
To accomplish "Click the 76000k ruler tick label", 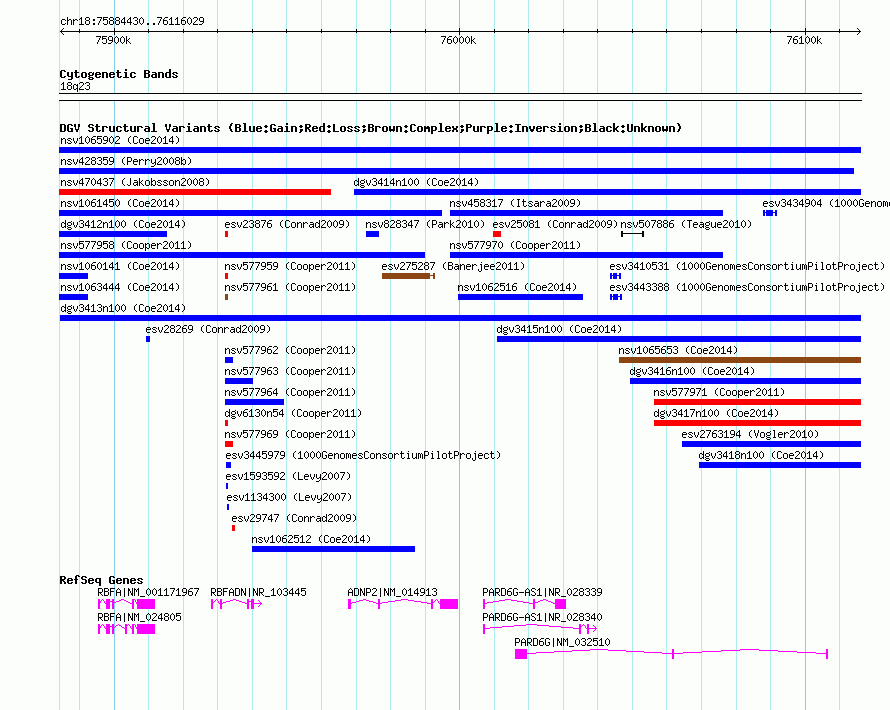I will [458, 40].
